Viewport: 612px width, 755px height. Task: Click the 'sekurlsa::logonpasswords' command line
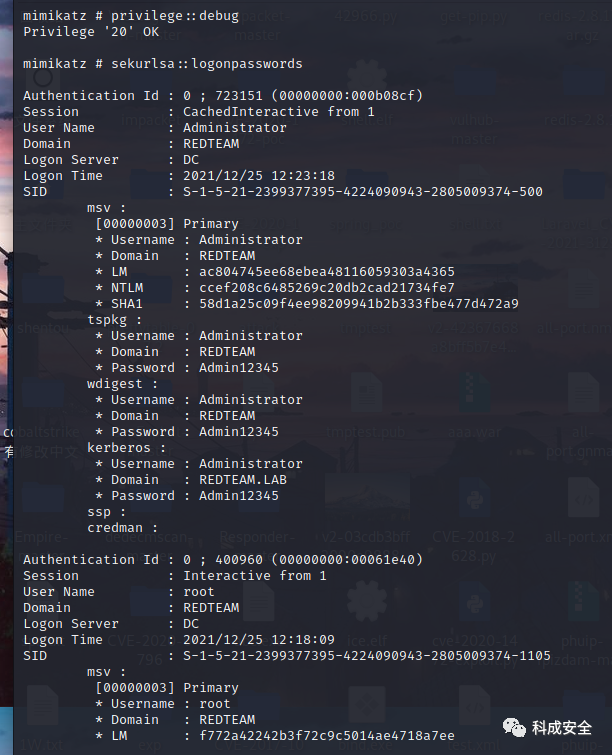click(x=163, y=64)
